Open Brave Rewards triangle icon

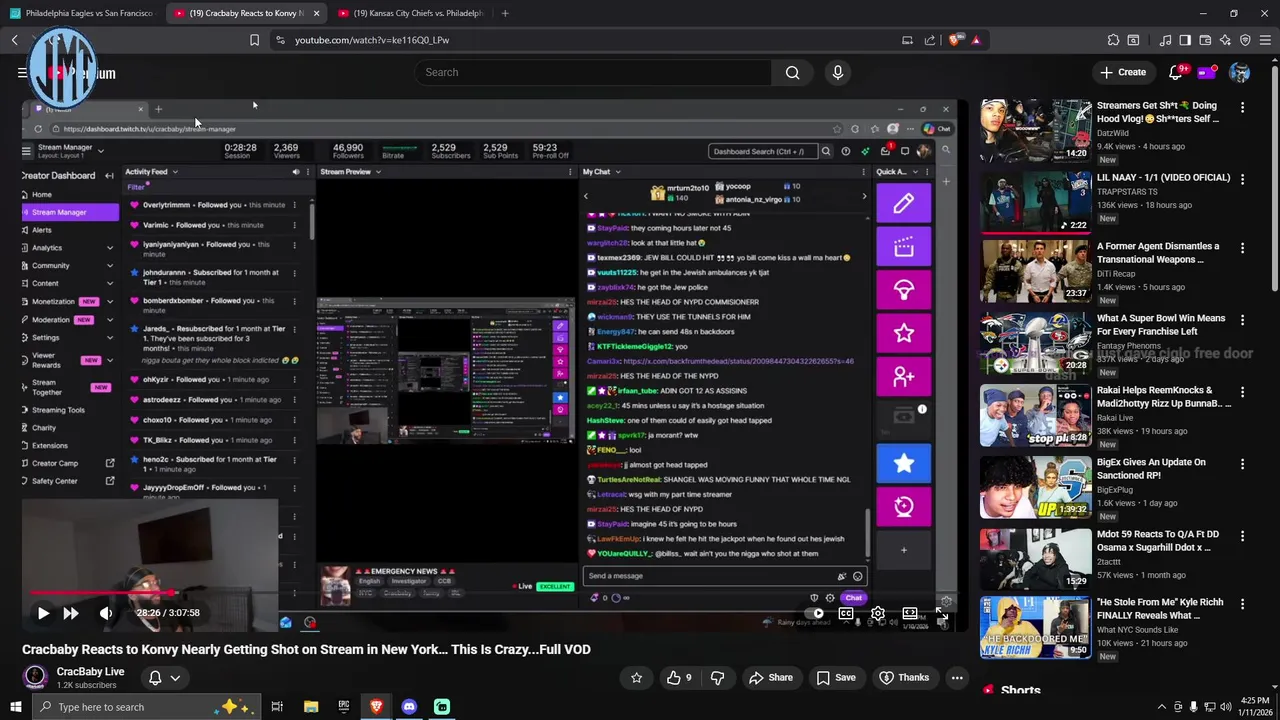[976, 40]
